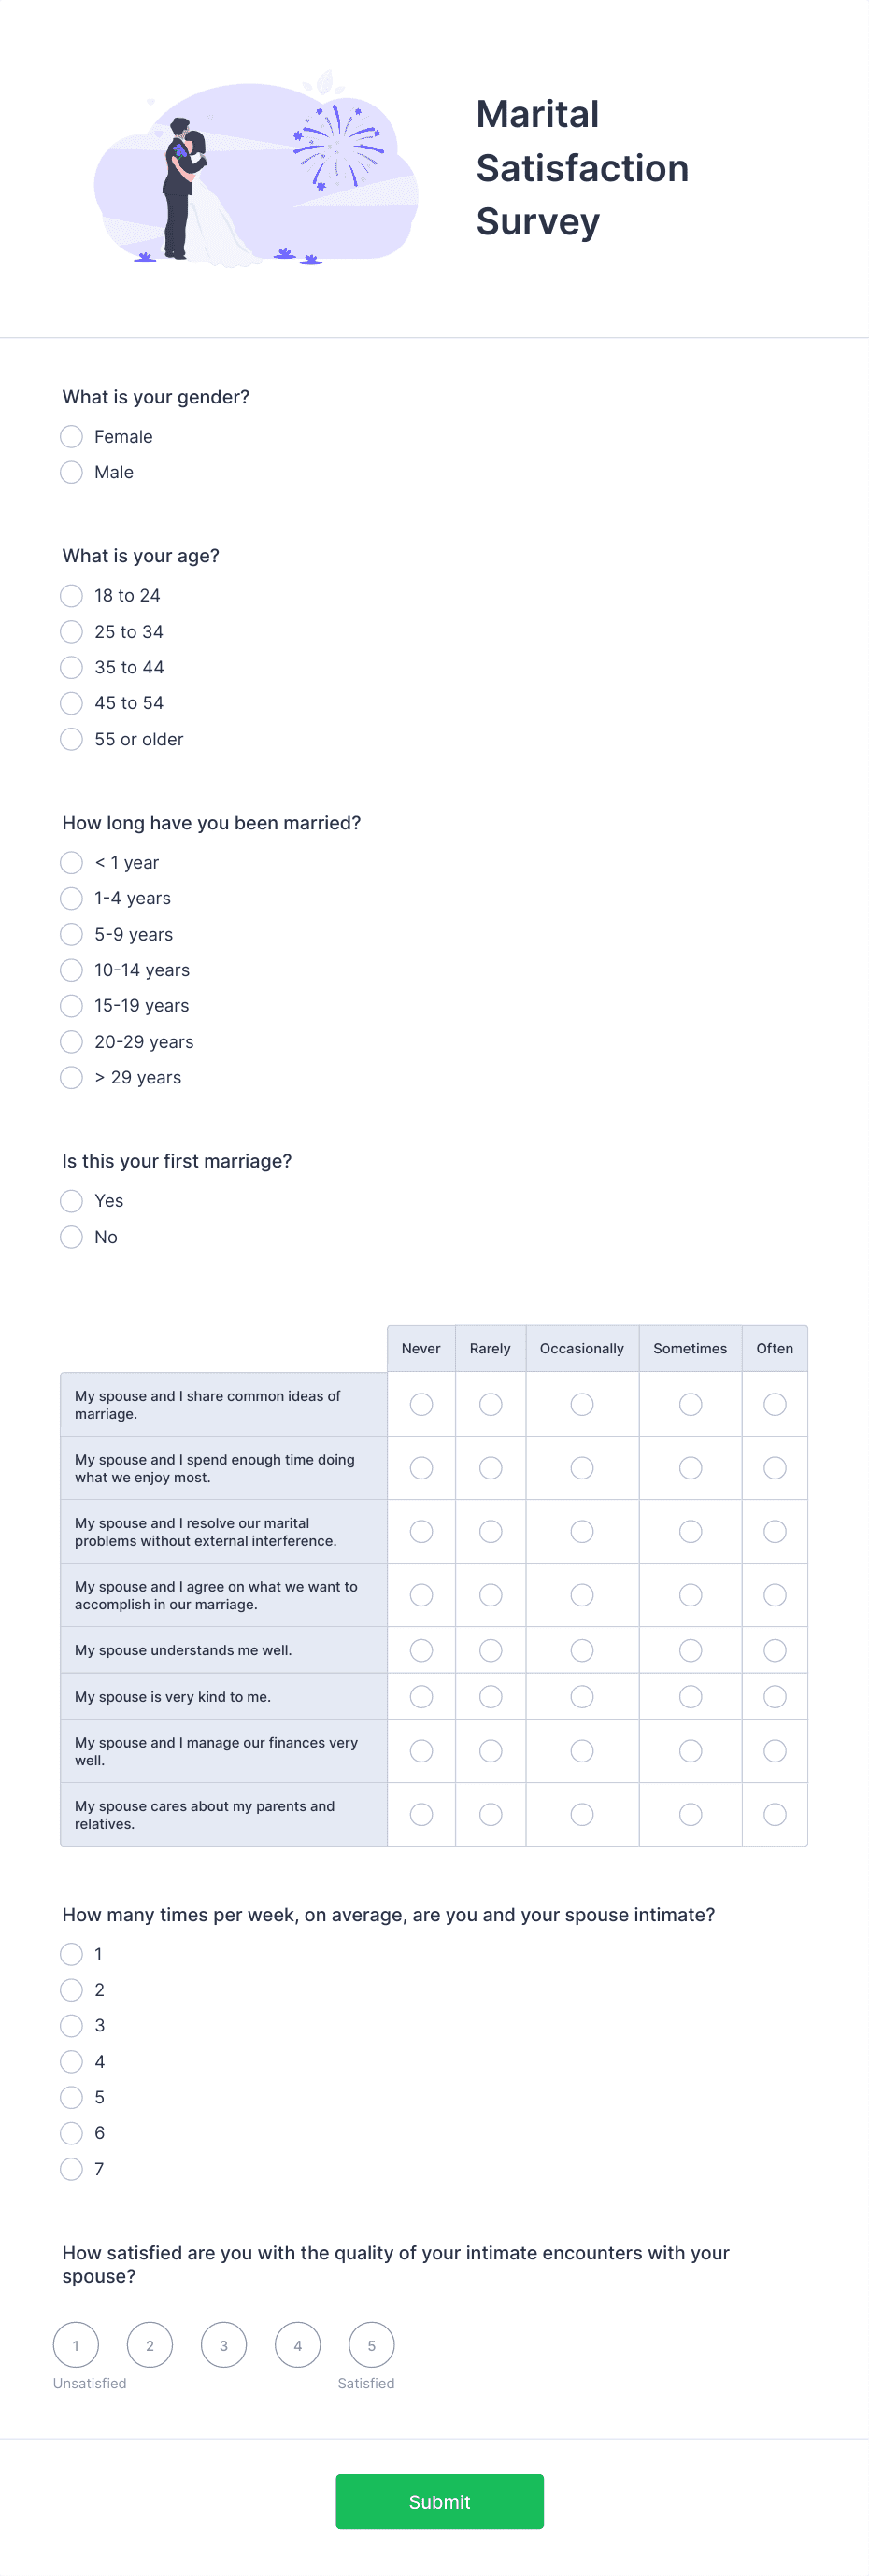Select Male for the gender question
Screen dimensions: 869x2576
coord(71,472)
